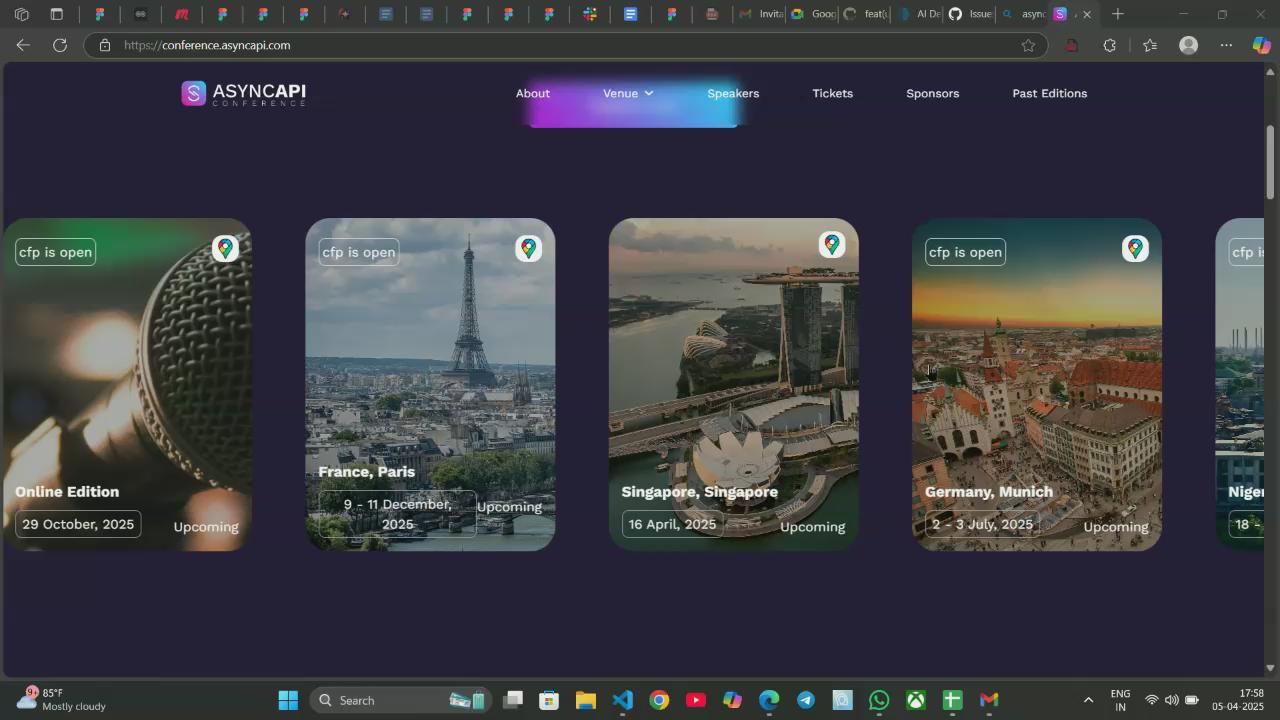Image resolution: width=1280 pixels, height=720 pixels.
Task: Open the Sponsors page link
Action: coord(932,93)
